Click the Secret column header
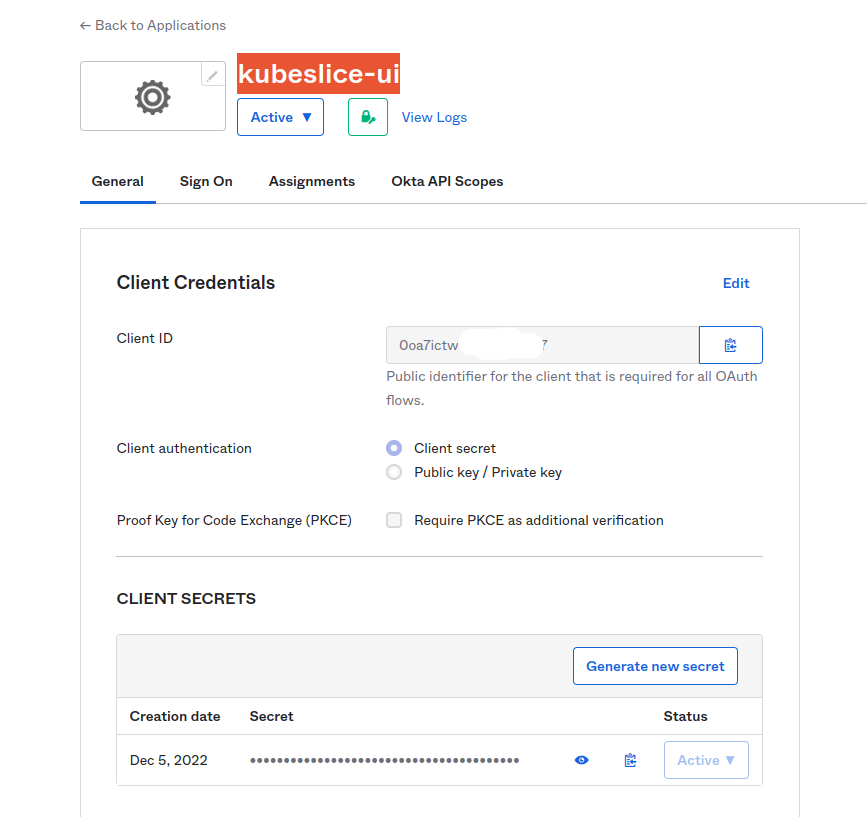The width and height of the screenshot is (867, 817). coord(271,716)
